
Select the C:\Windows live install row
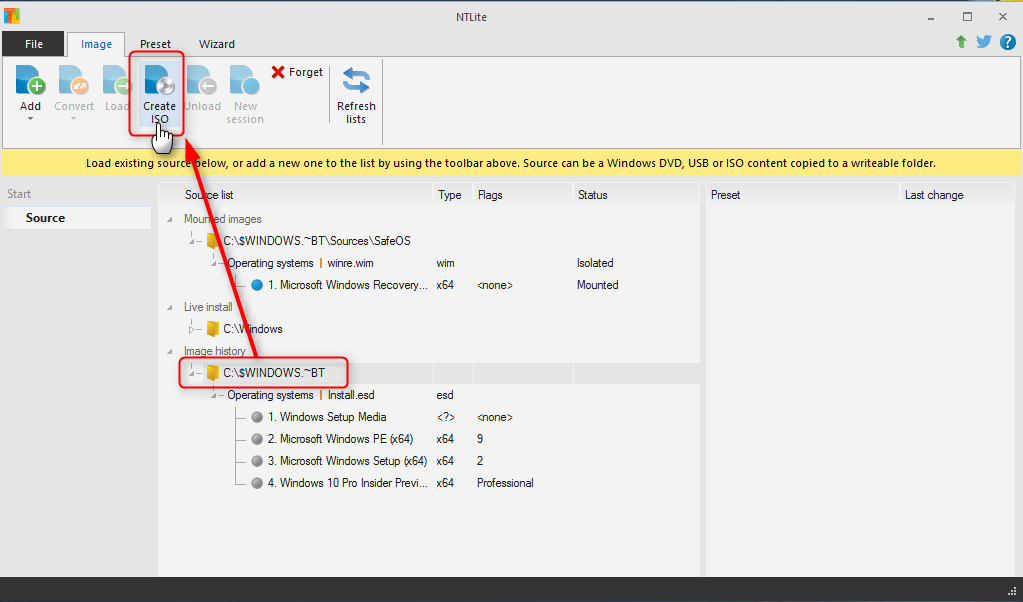click(252, 329)
